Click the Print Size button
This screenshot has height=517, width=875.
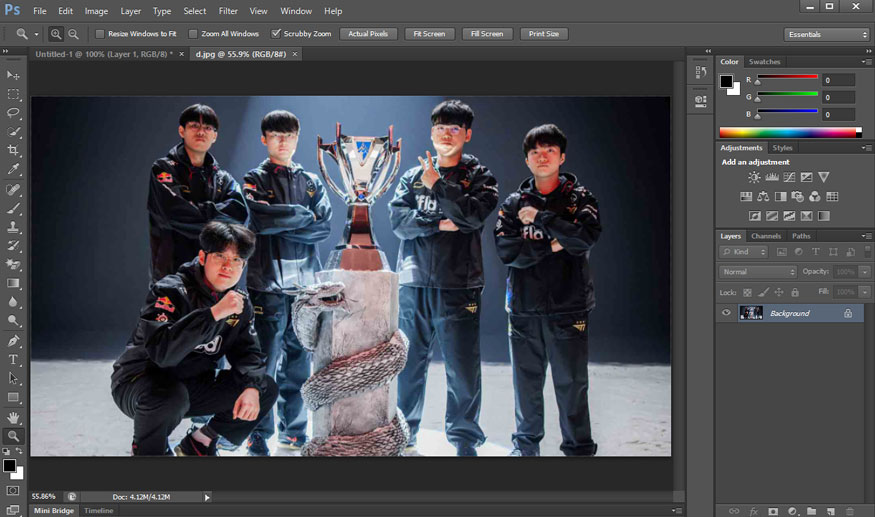(544, 34)
